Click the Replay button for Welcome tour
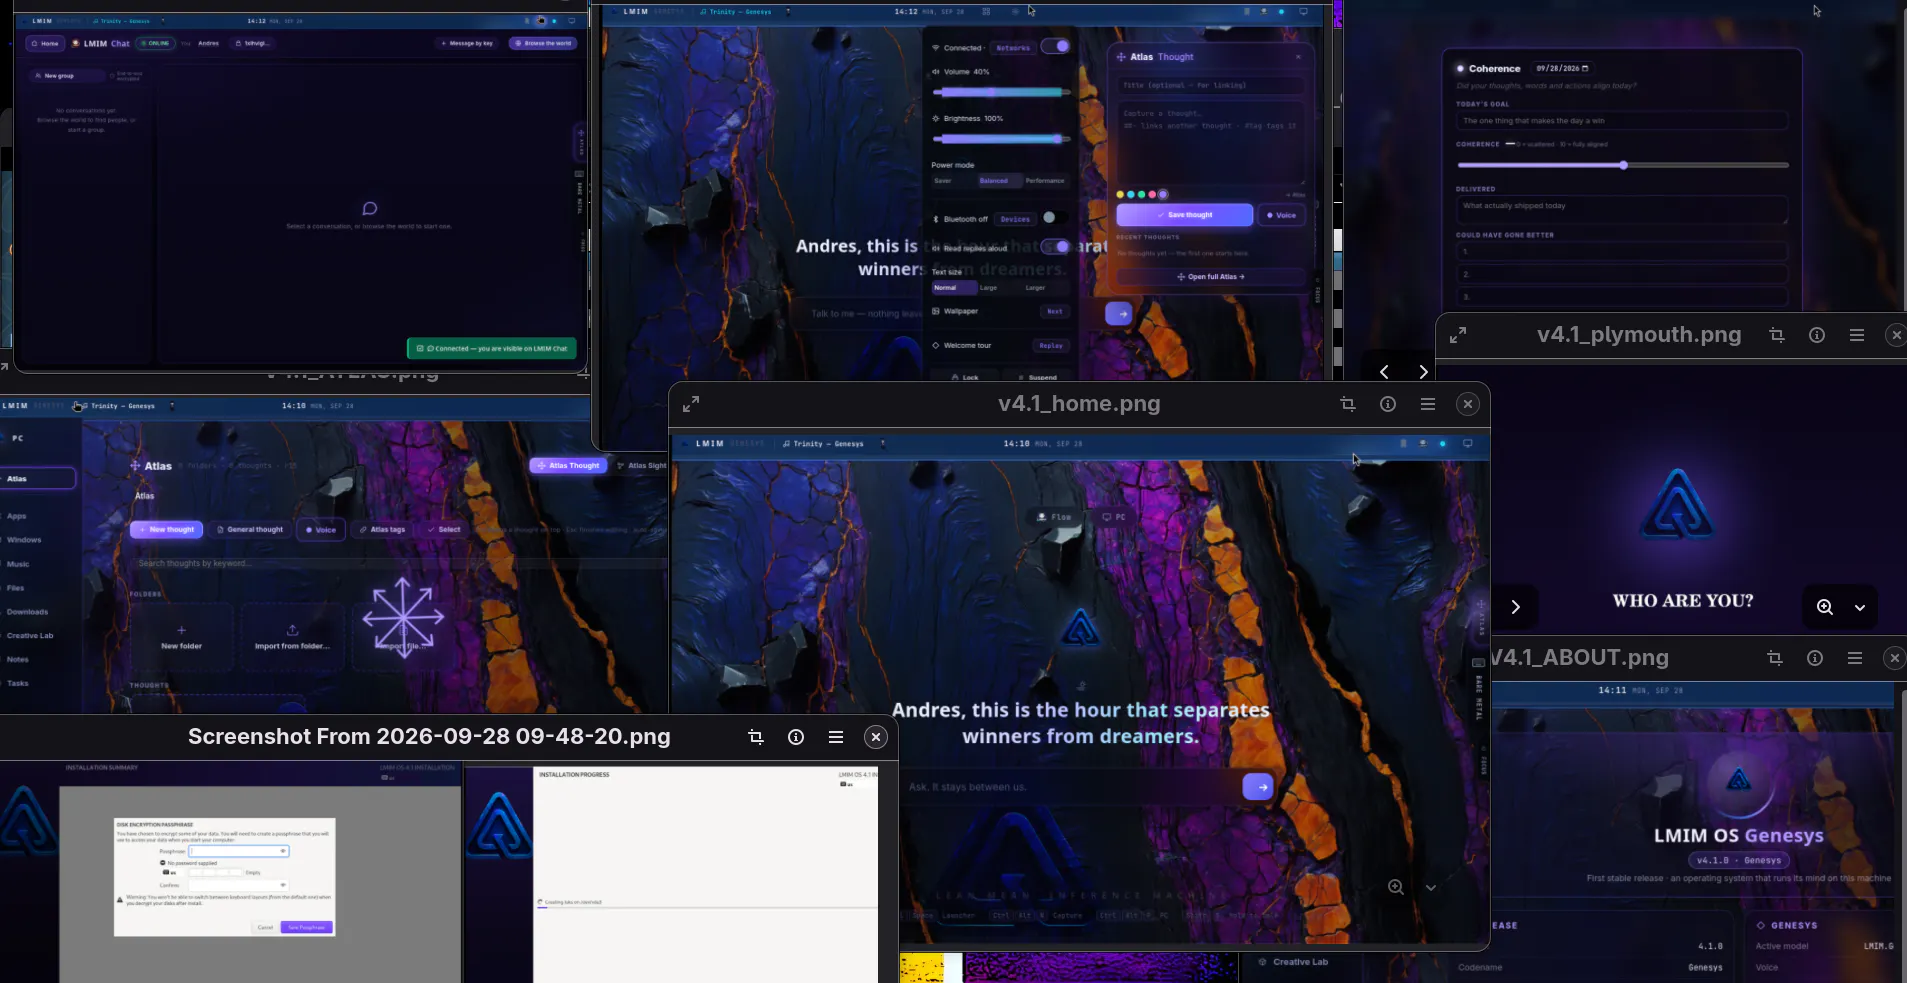 tap(1051, 346)
